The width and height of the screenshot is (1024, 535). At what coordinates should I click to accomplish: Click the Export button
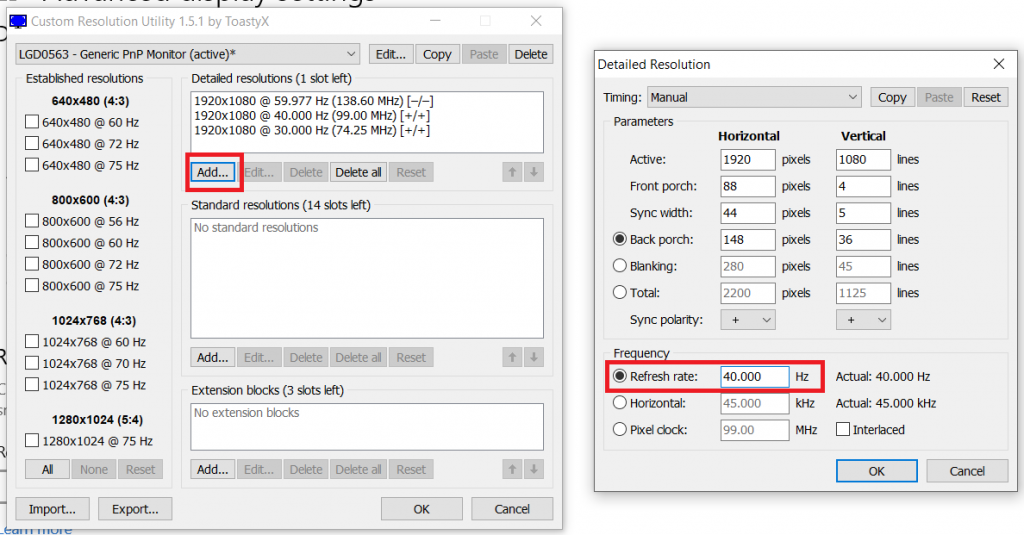135,509
